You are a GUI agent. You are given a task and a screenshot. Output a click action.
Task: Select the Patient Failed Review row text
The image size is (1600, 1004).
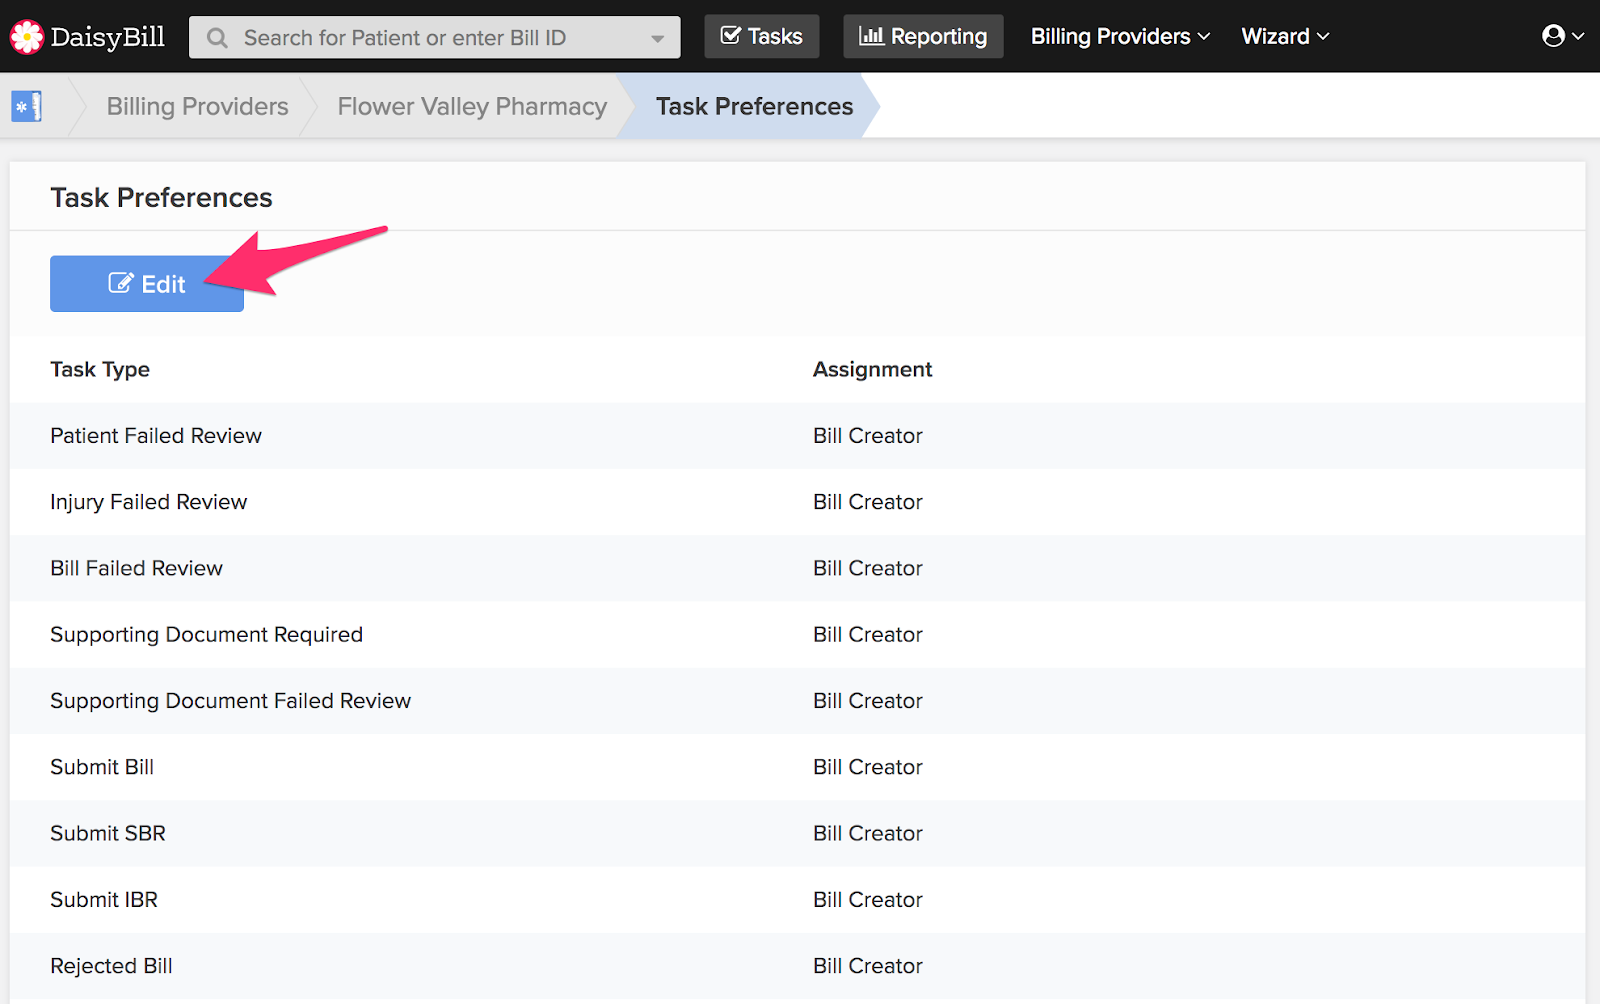pyautogui.click(x=156, y=436)
